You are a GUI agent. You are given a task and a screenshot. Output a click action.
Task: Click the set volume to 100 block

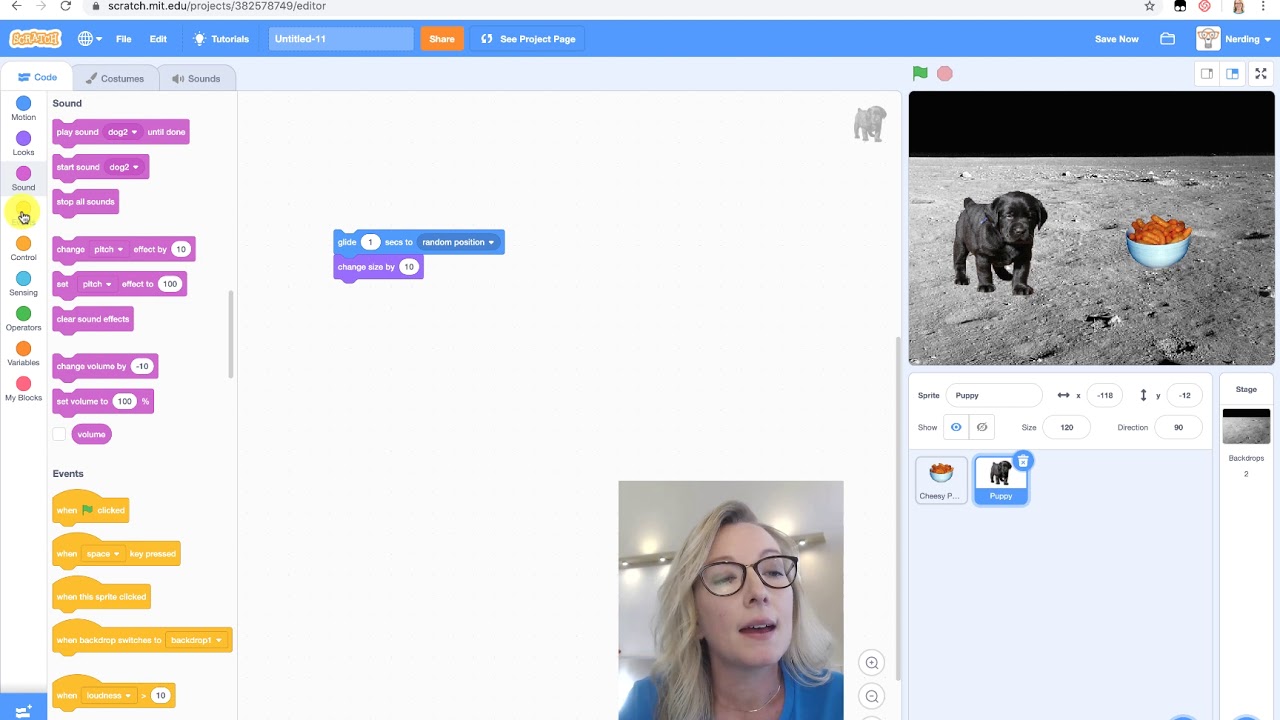103,401
